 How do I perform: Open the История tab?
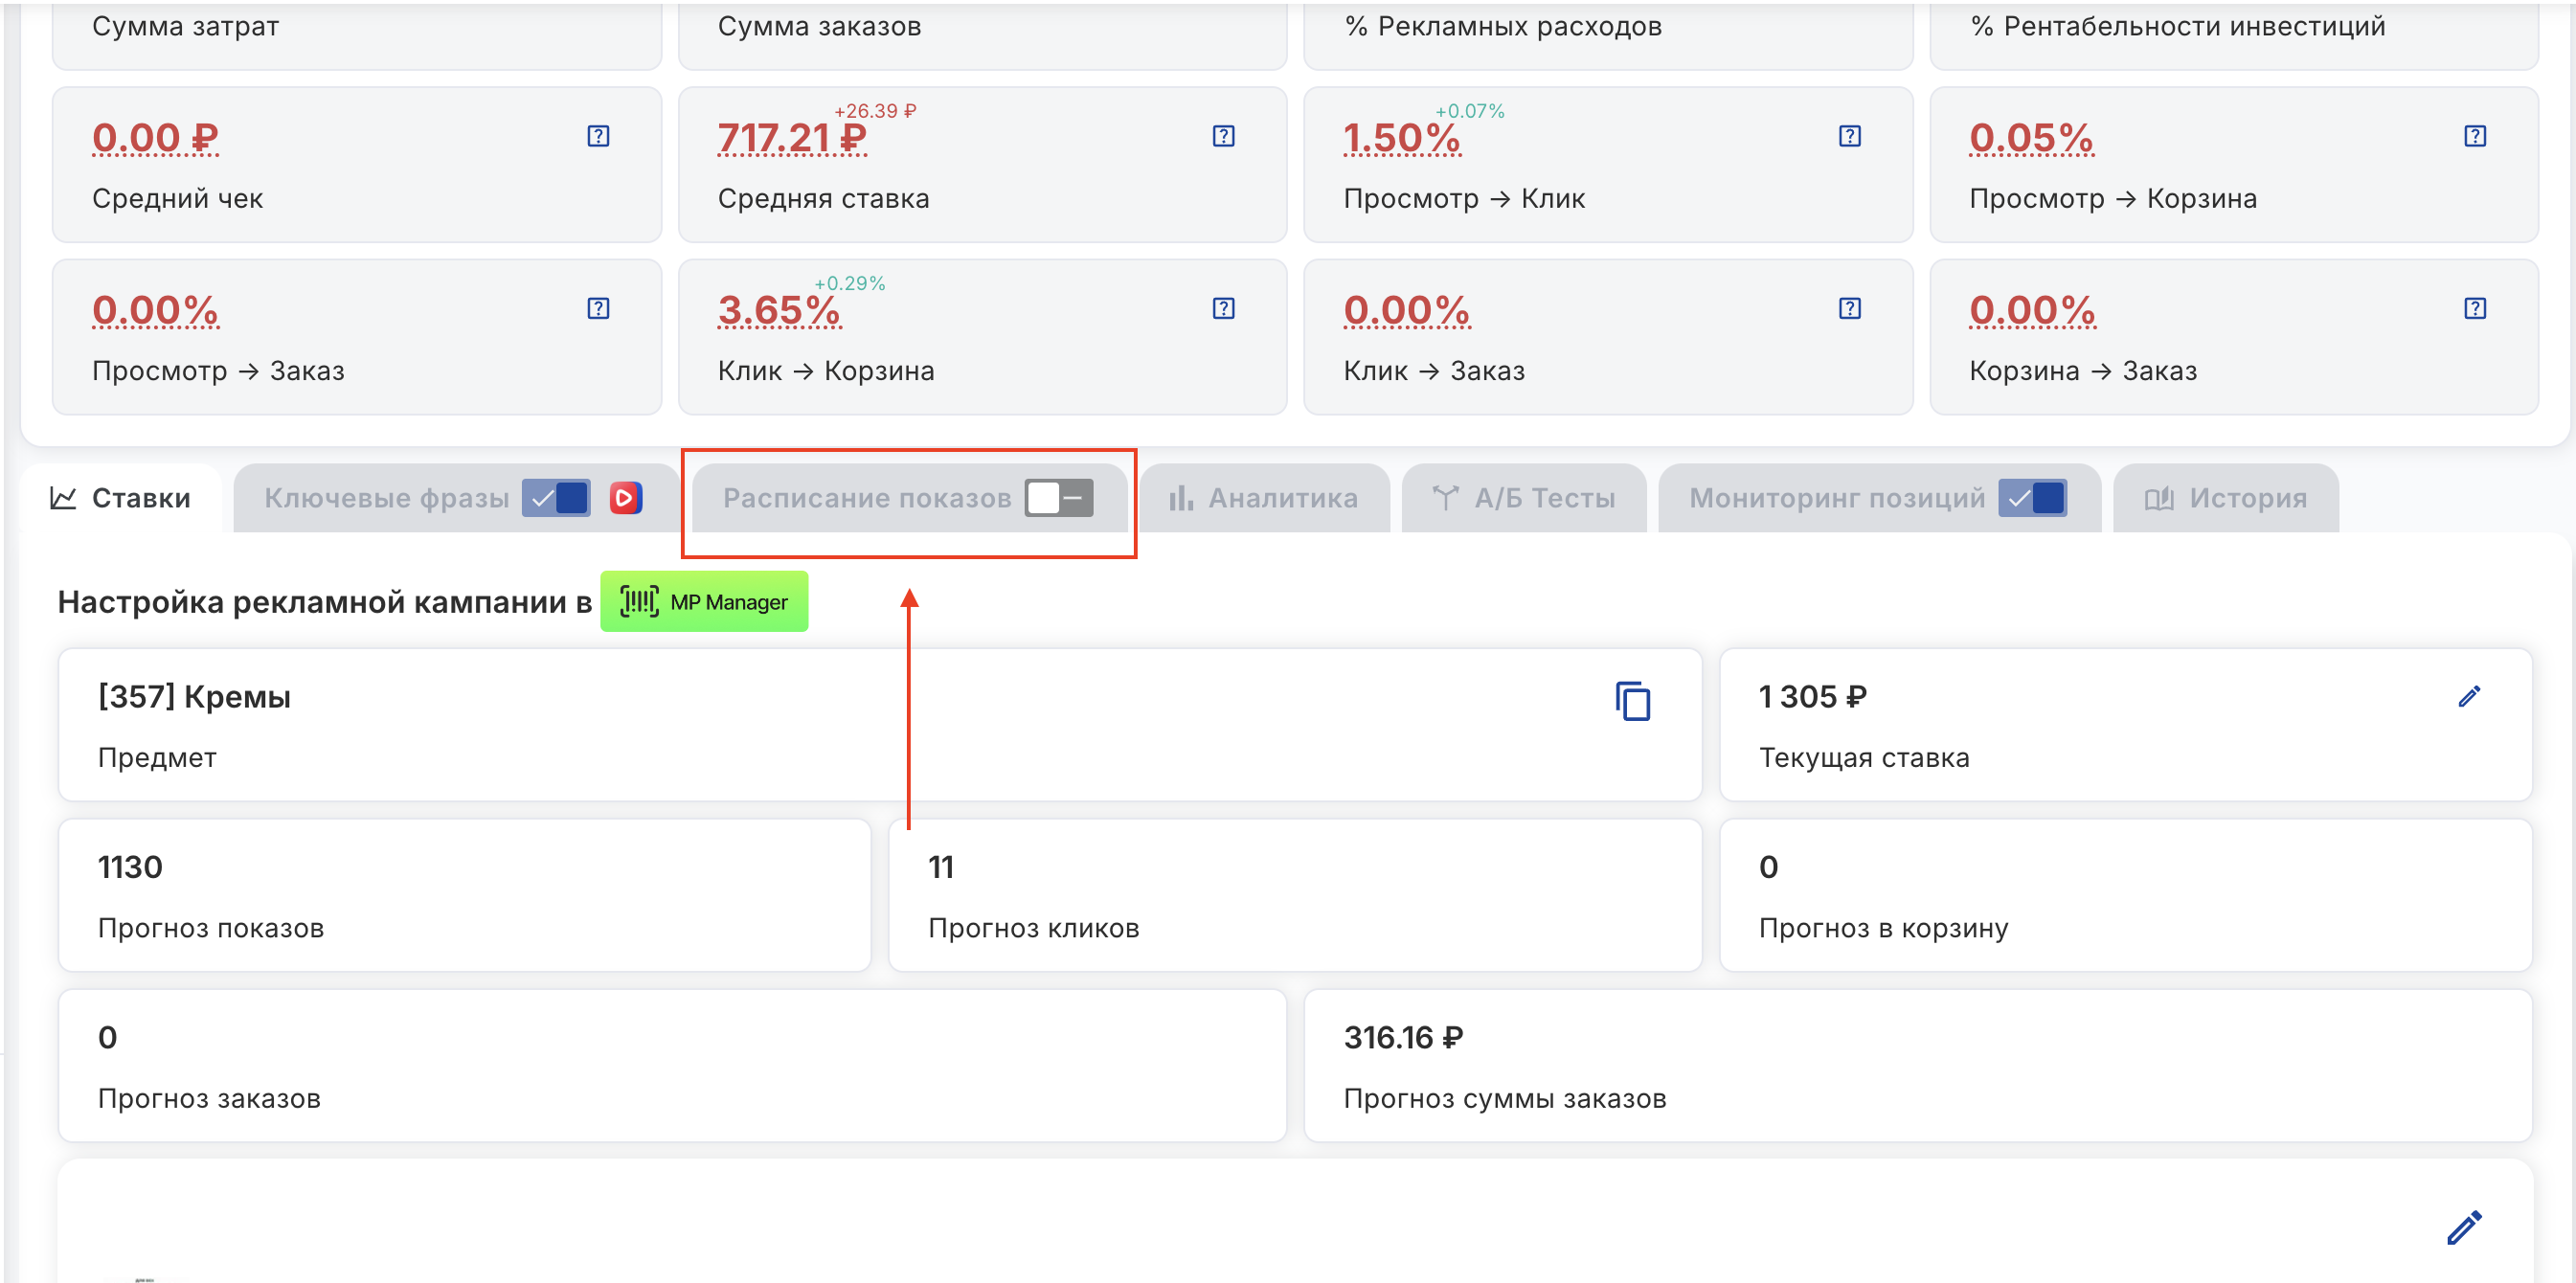click(2225, 497)
